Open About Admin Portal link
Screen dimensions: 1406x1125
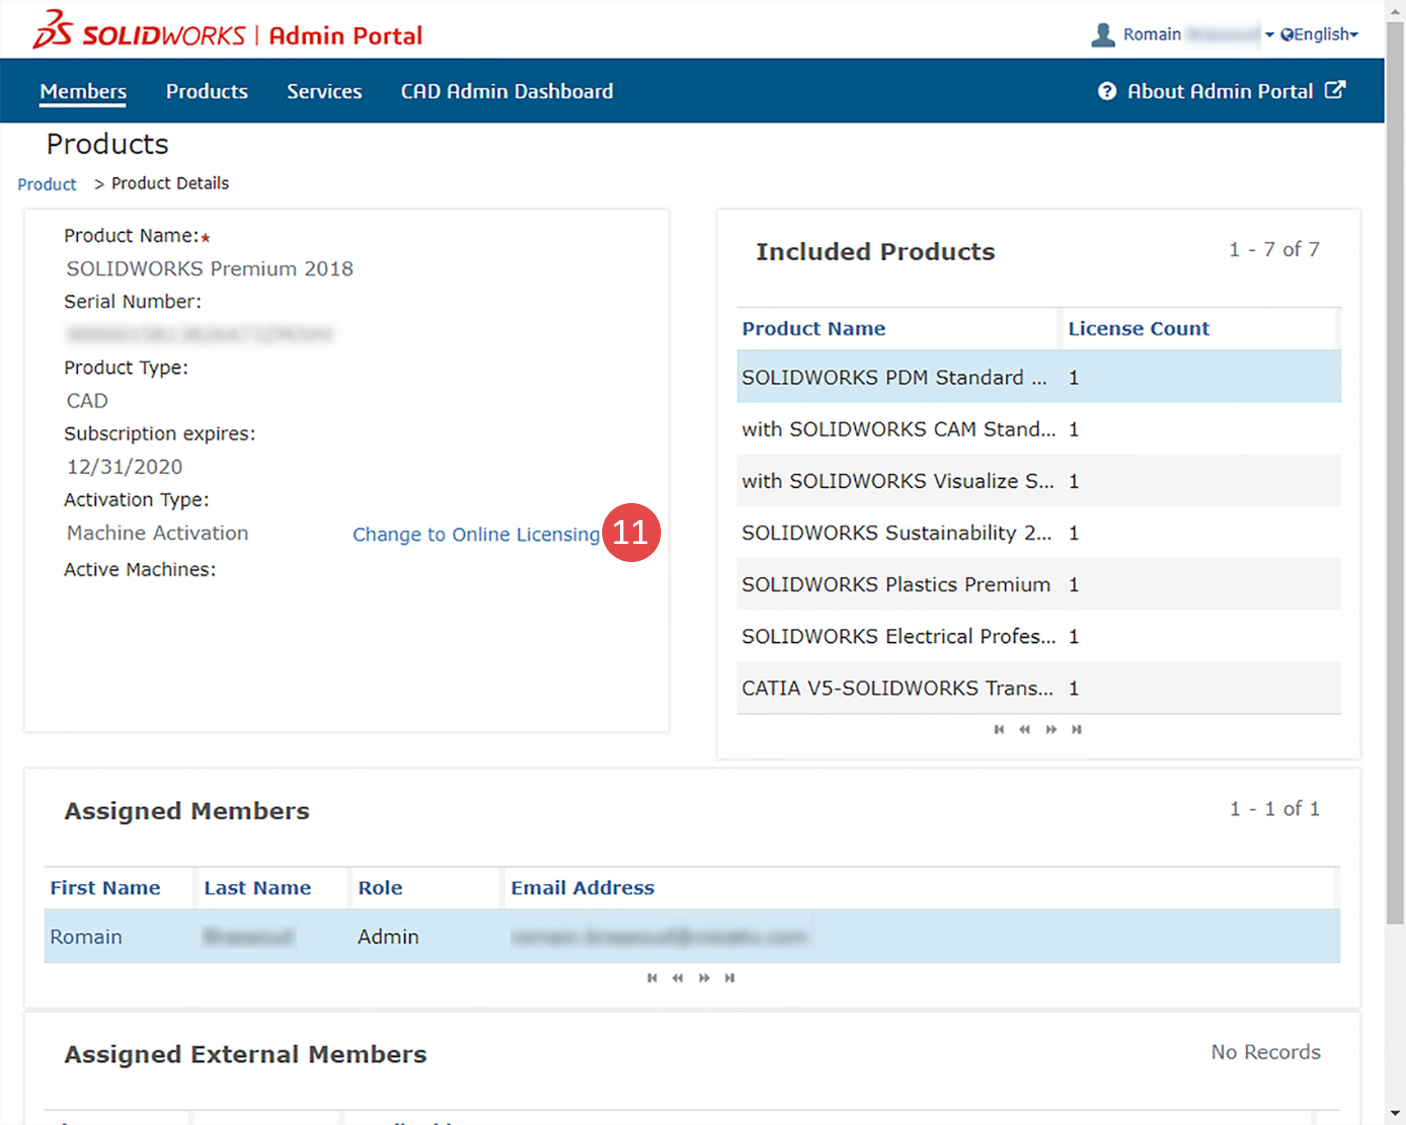(1220, 91)
